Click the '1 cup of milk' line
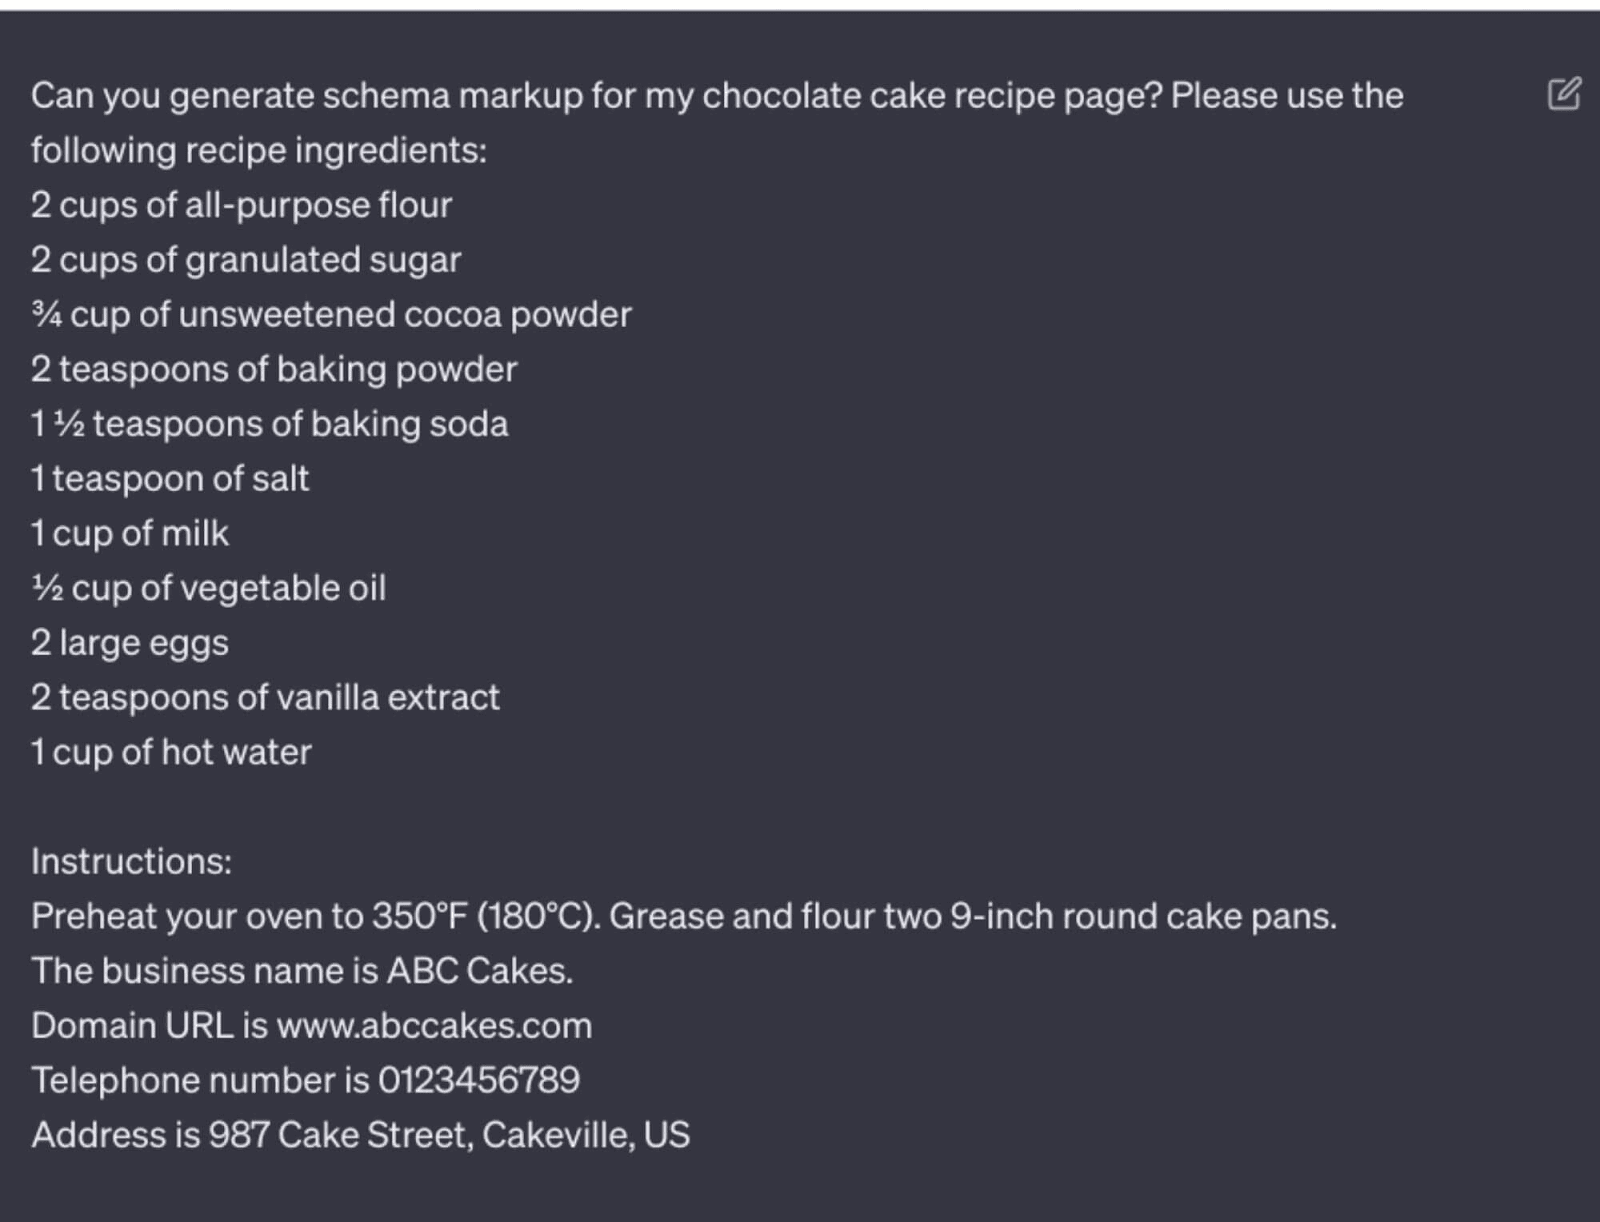Image resolution: width=1600 pixels, height=1222 pixels. pyautogui.click(x=130, y=534)
